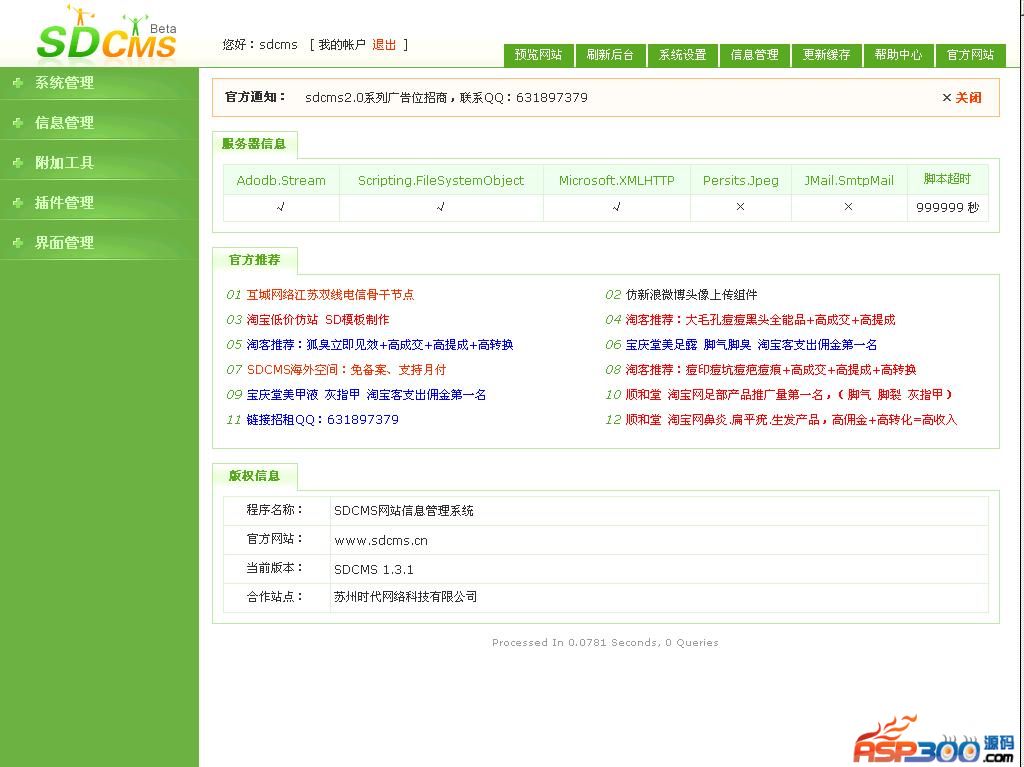Open 帮助中心 top tab
Screen dimensions: 1024x767
coord(899,55)
